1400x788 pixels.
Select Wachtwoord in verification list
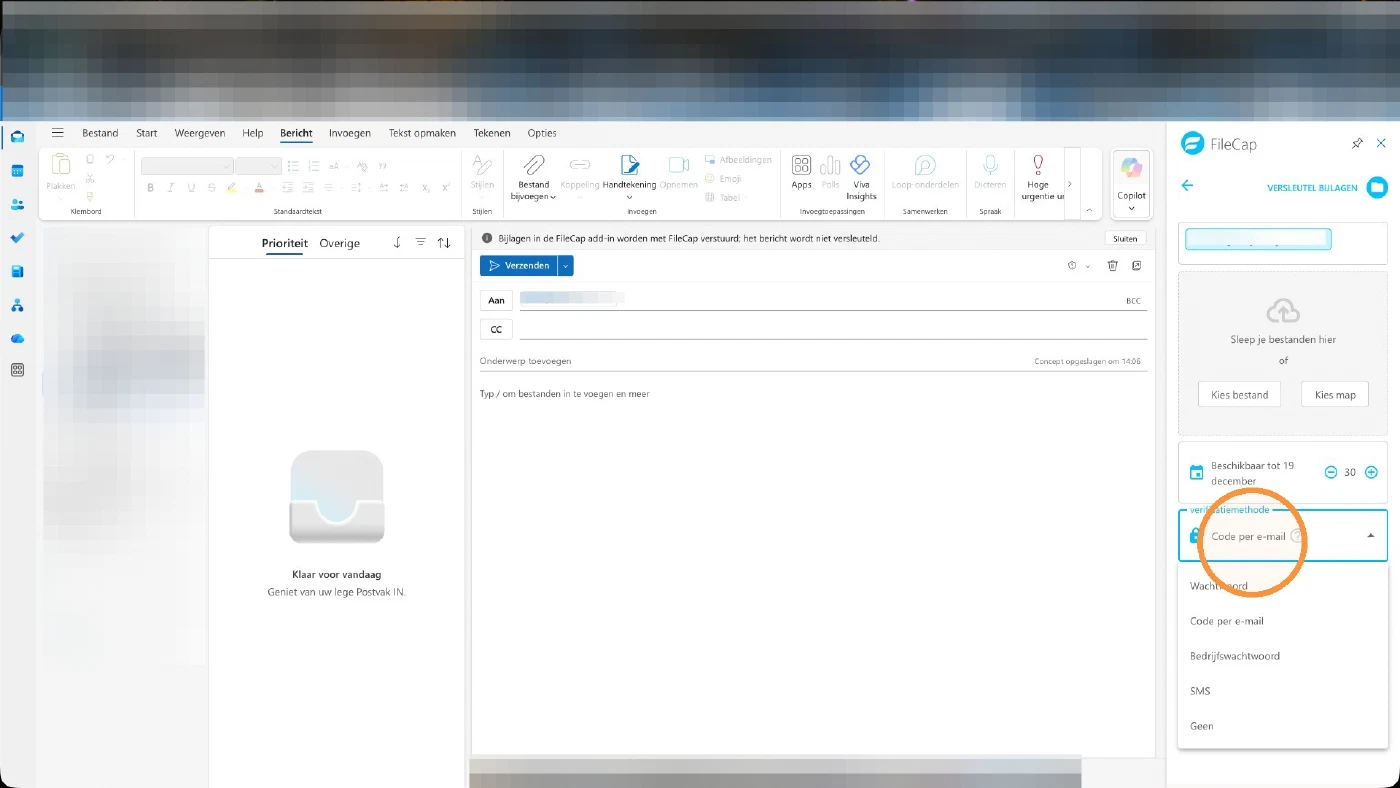click(x=1283, y=586)
